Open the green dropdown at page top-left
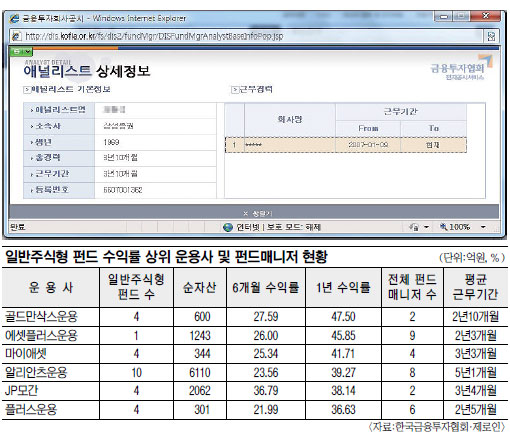This screenshot has height=438, width=510. pyautogui.click(x=21, y=52)
